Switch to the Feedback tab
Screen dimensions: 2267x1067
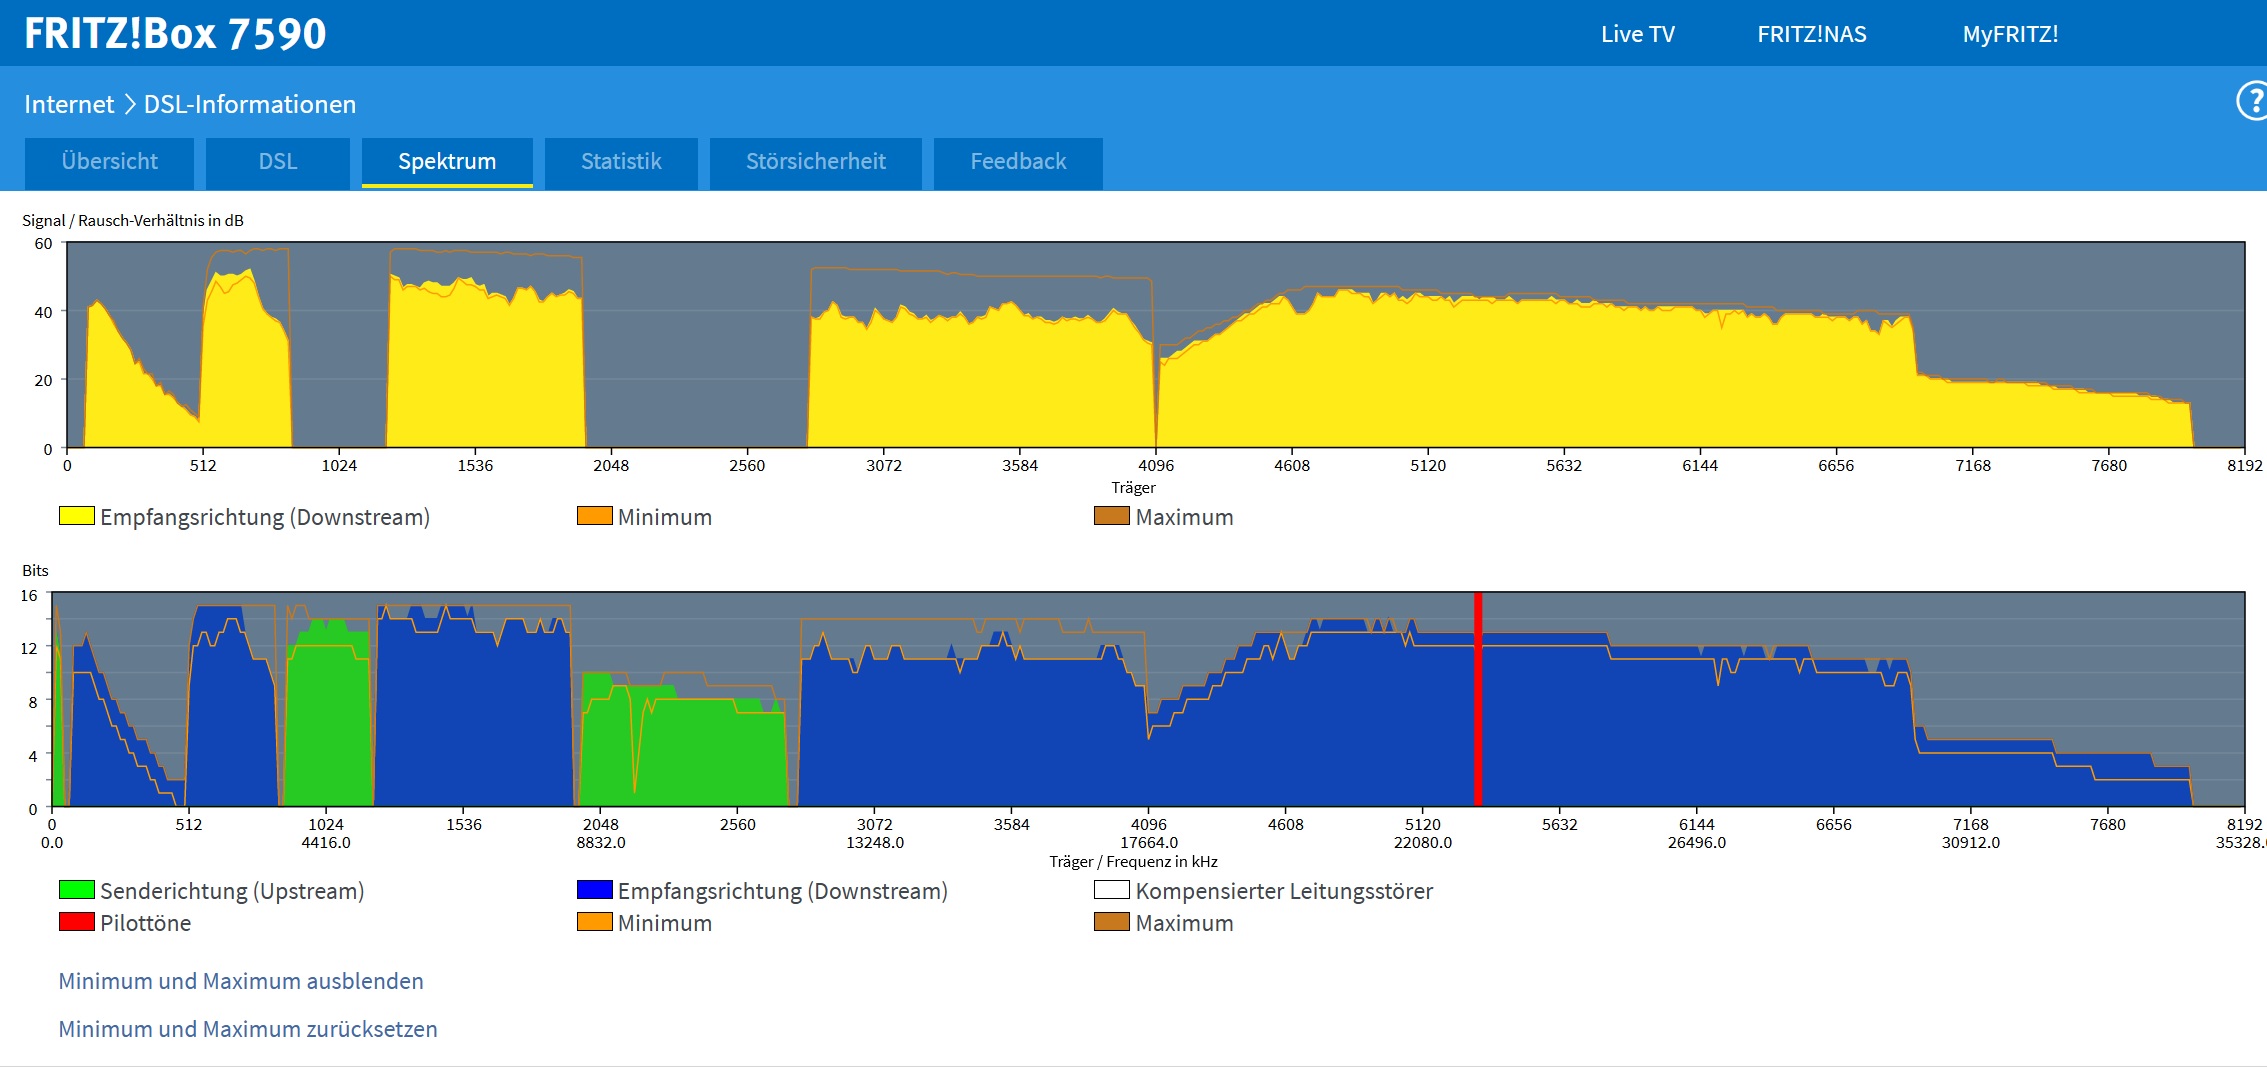[x=1018, y=162]
